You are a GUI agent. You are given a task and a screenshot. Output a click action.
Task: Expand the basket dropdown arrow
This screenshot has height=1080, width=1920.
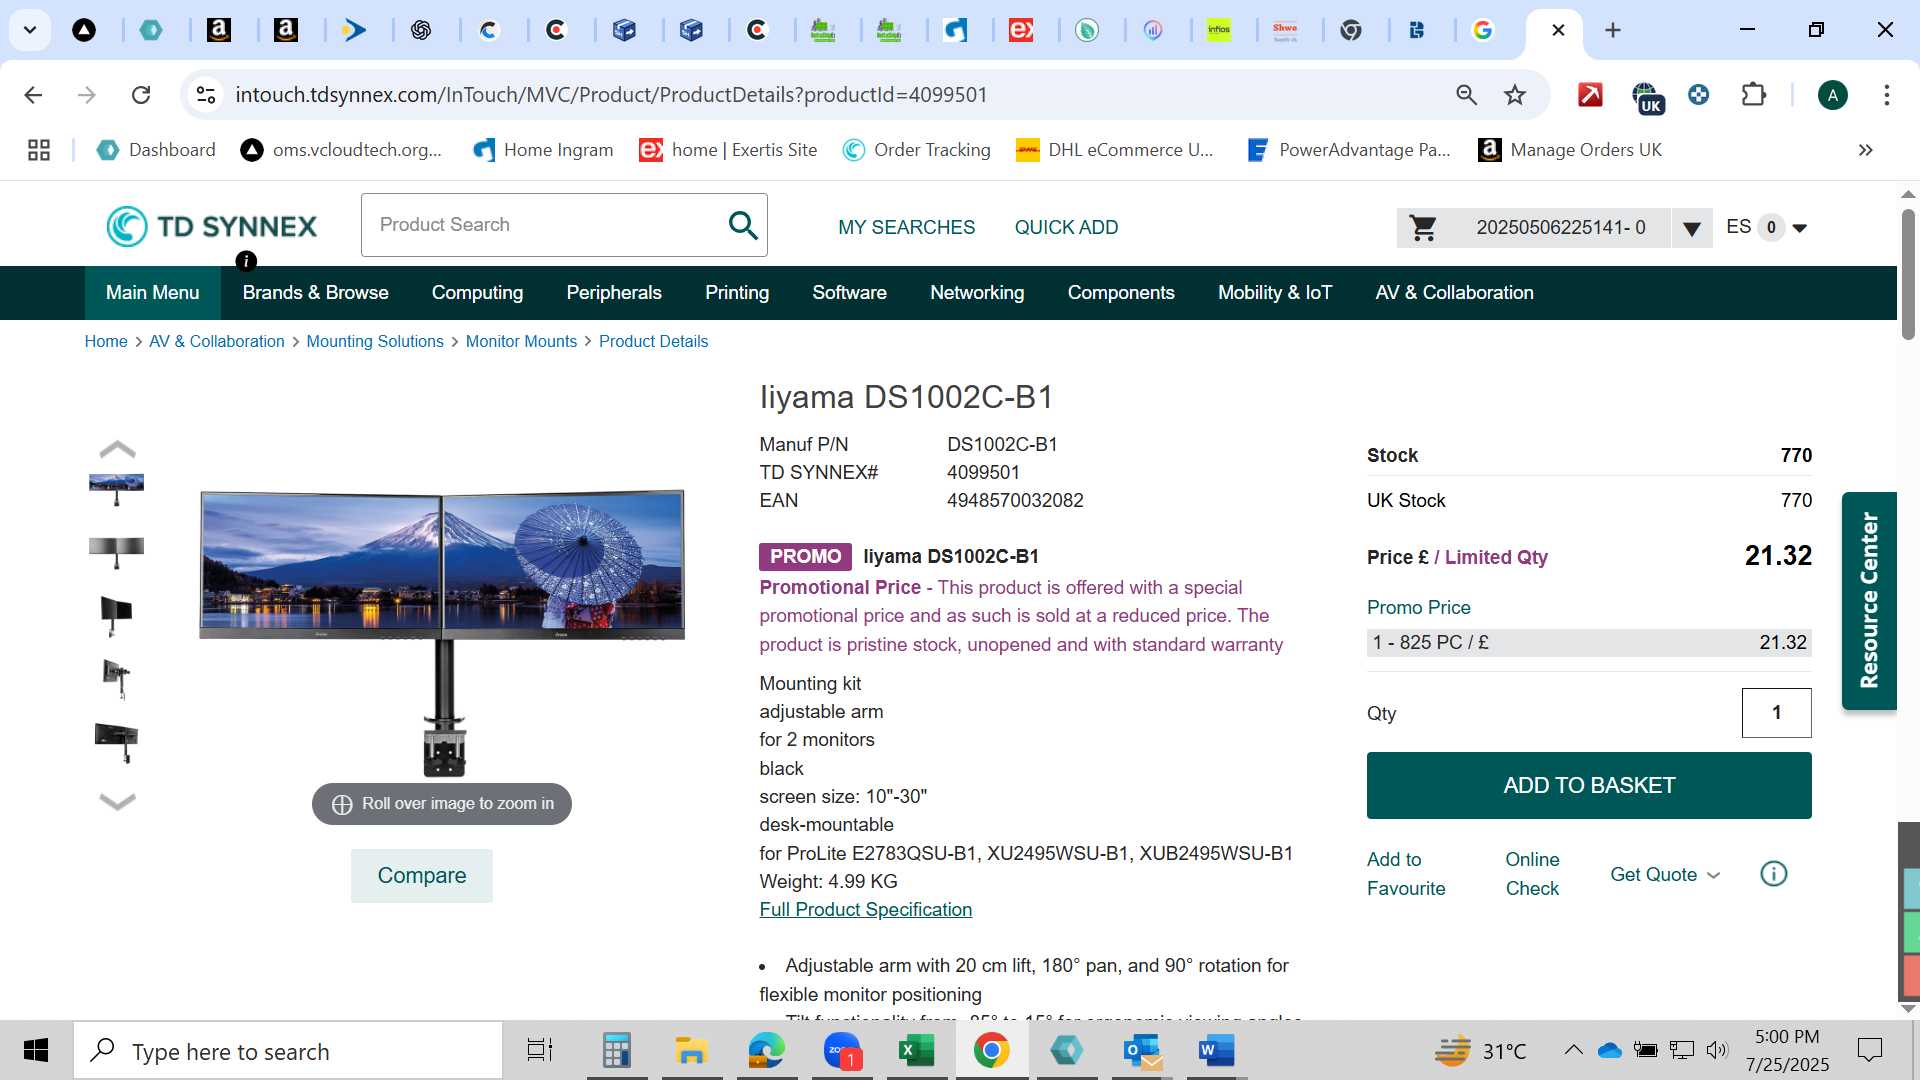click(1691, 229)
